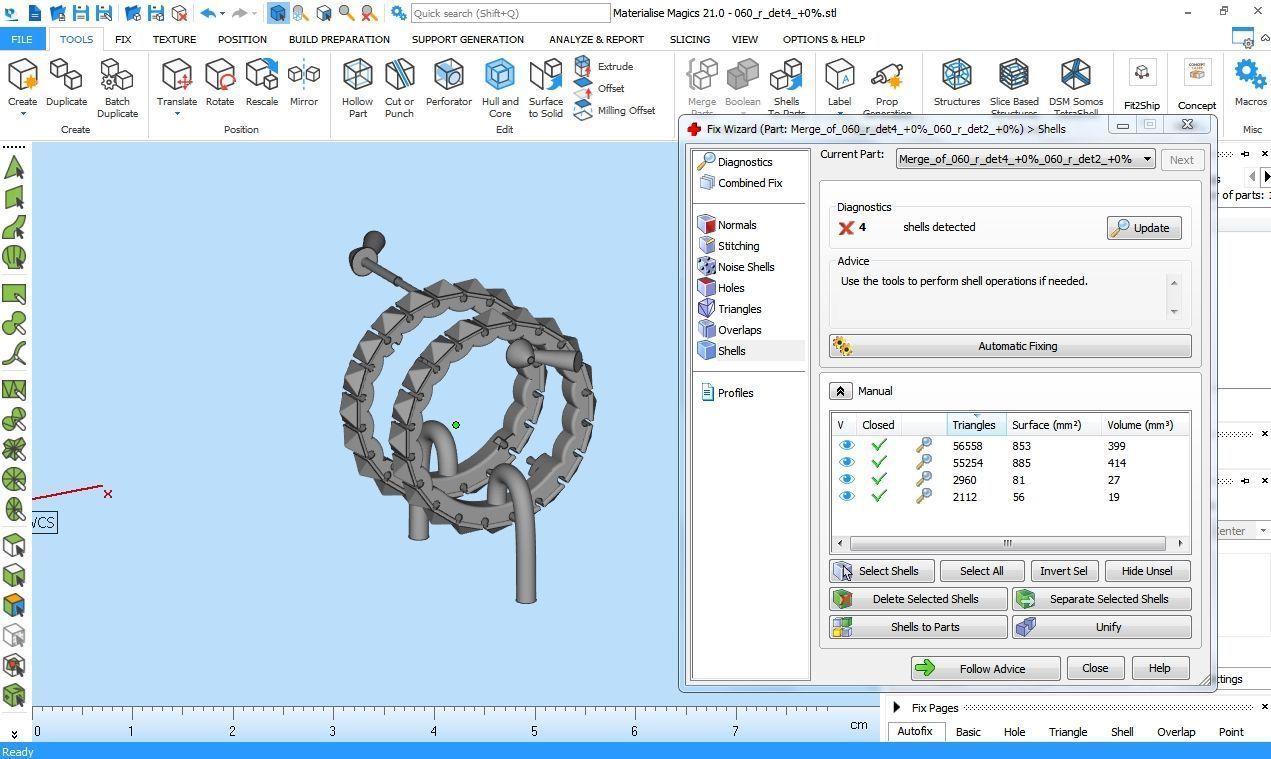
Task: Open the Macros tool
Action: click(x=1250, y=83)
